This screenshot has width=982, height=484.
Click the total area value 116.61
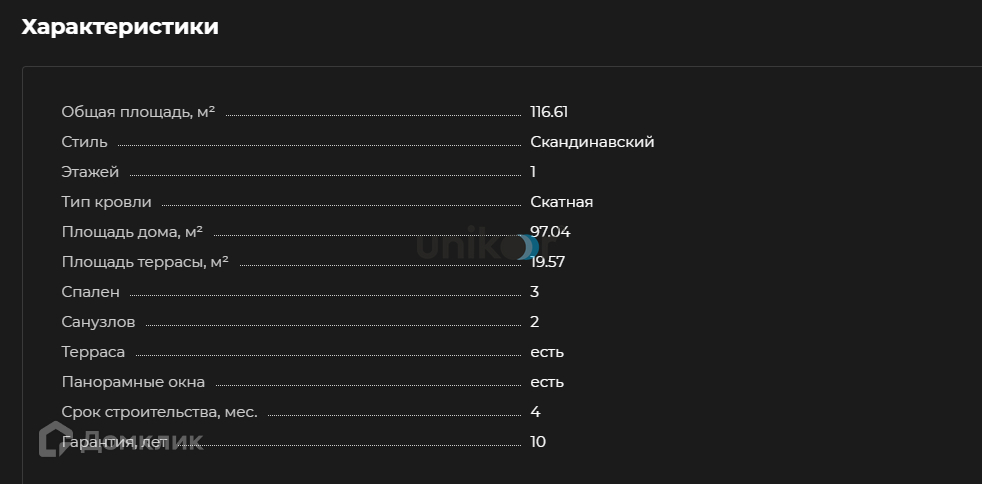click(549, 112)
